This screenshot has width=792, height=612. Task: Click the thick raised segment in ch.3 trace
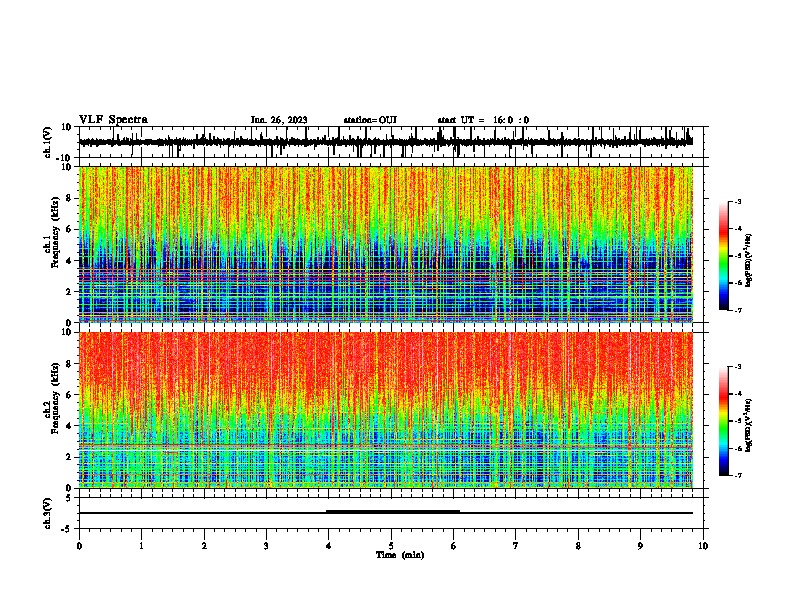tap(393, 511)
